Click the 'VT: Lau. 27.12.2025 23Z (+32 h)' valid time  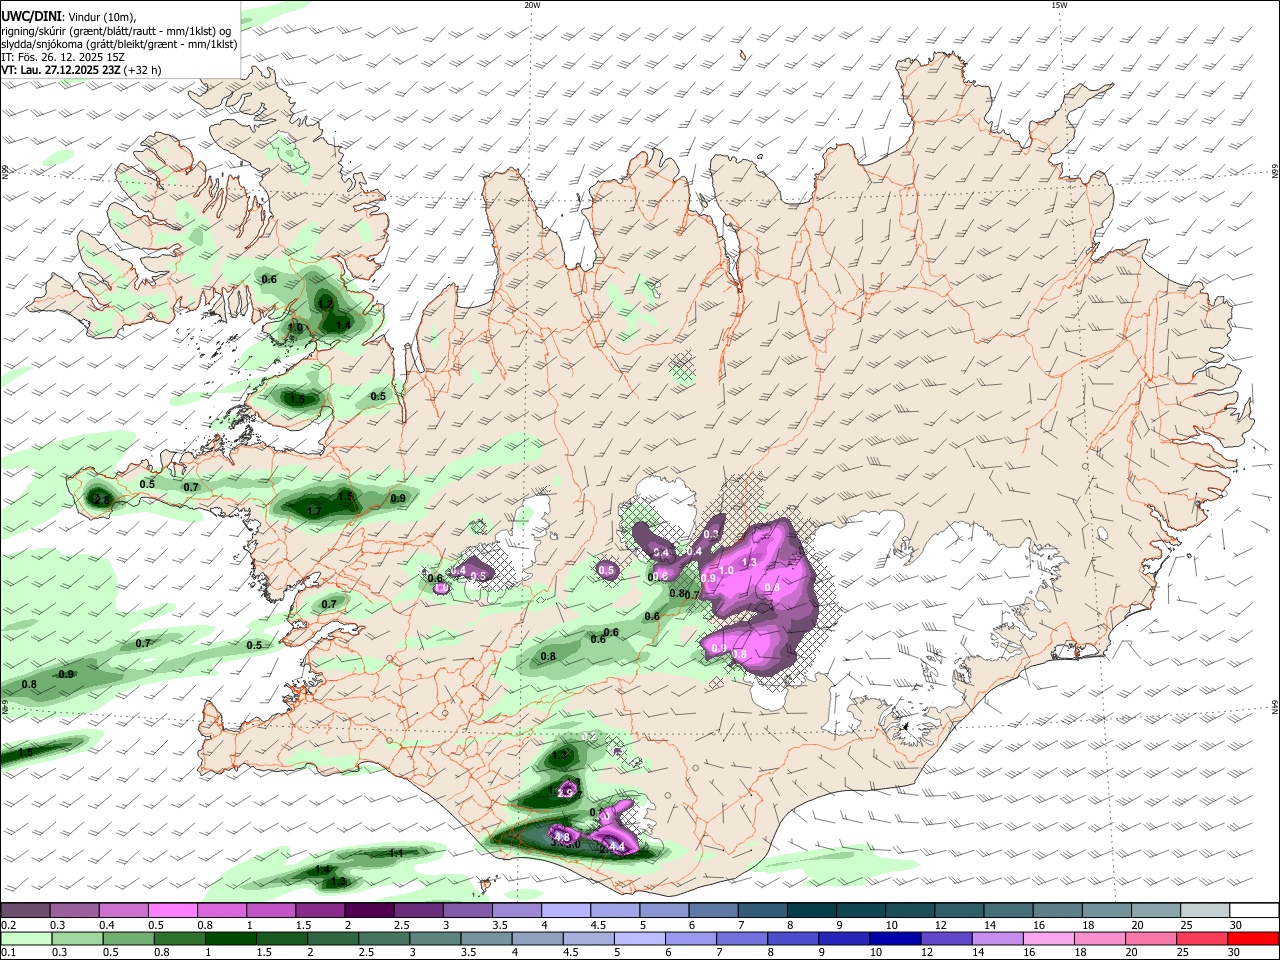(x=81, y=70)
